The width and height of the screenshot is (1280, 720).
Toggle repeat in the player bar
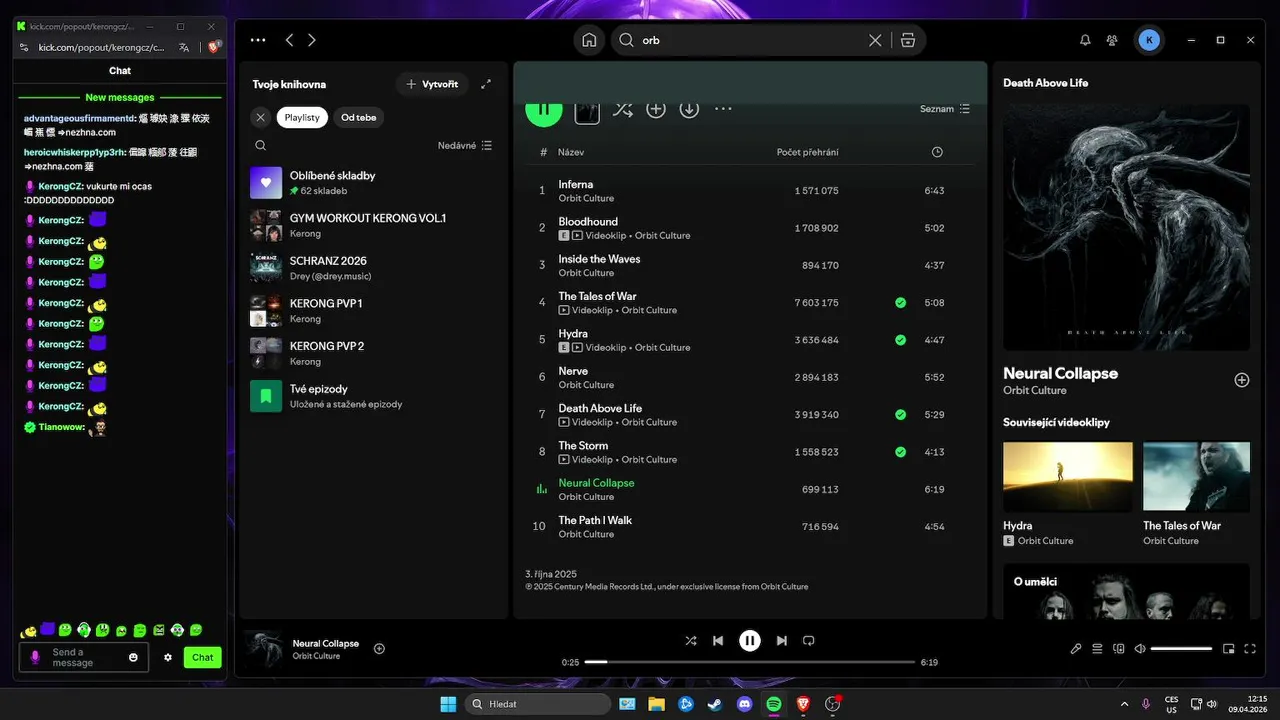tap(809, 640)
